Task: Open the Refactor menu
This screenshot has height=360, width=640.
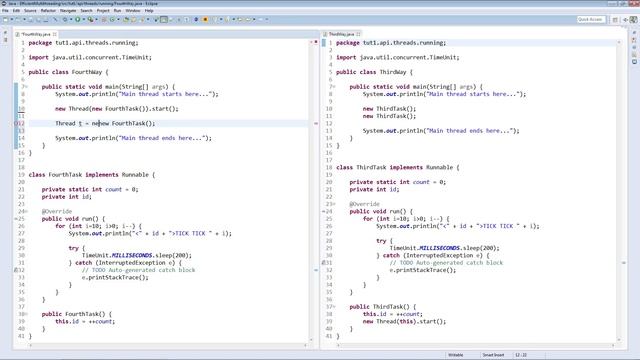Action: coord(48,11)
